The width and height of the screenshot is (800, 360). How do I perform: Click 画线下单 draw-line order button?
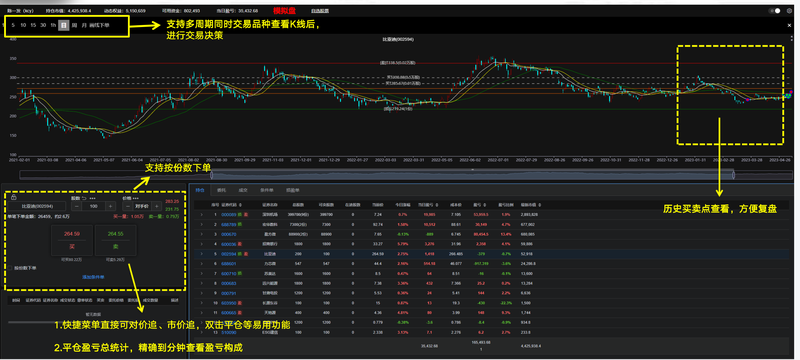(99, 24)
